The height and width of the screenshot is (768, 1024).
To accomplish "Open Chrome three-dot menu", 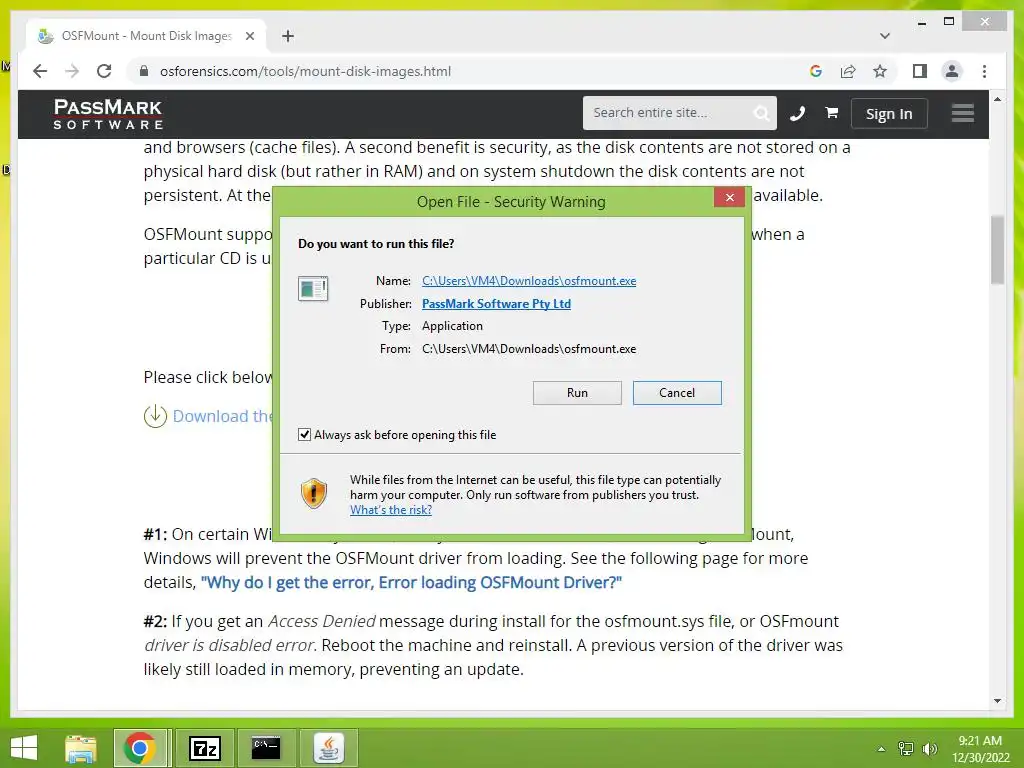I will [984, 71].
